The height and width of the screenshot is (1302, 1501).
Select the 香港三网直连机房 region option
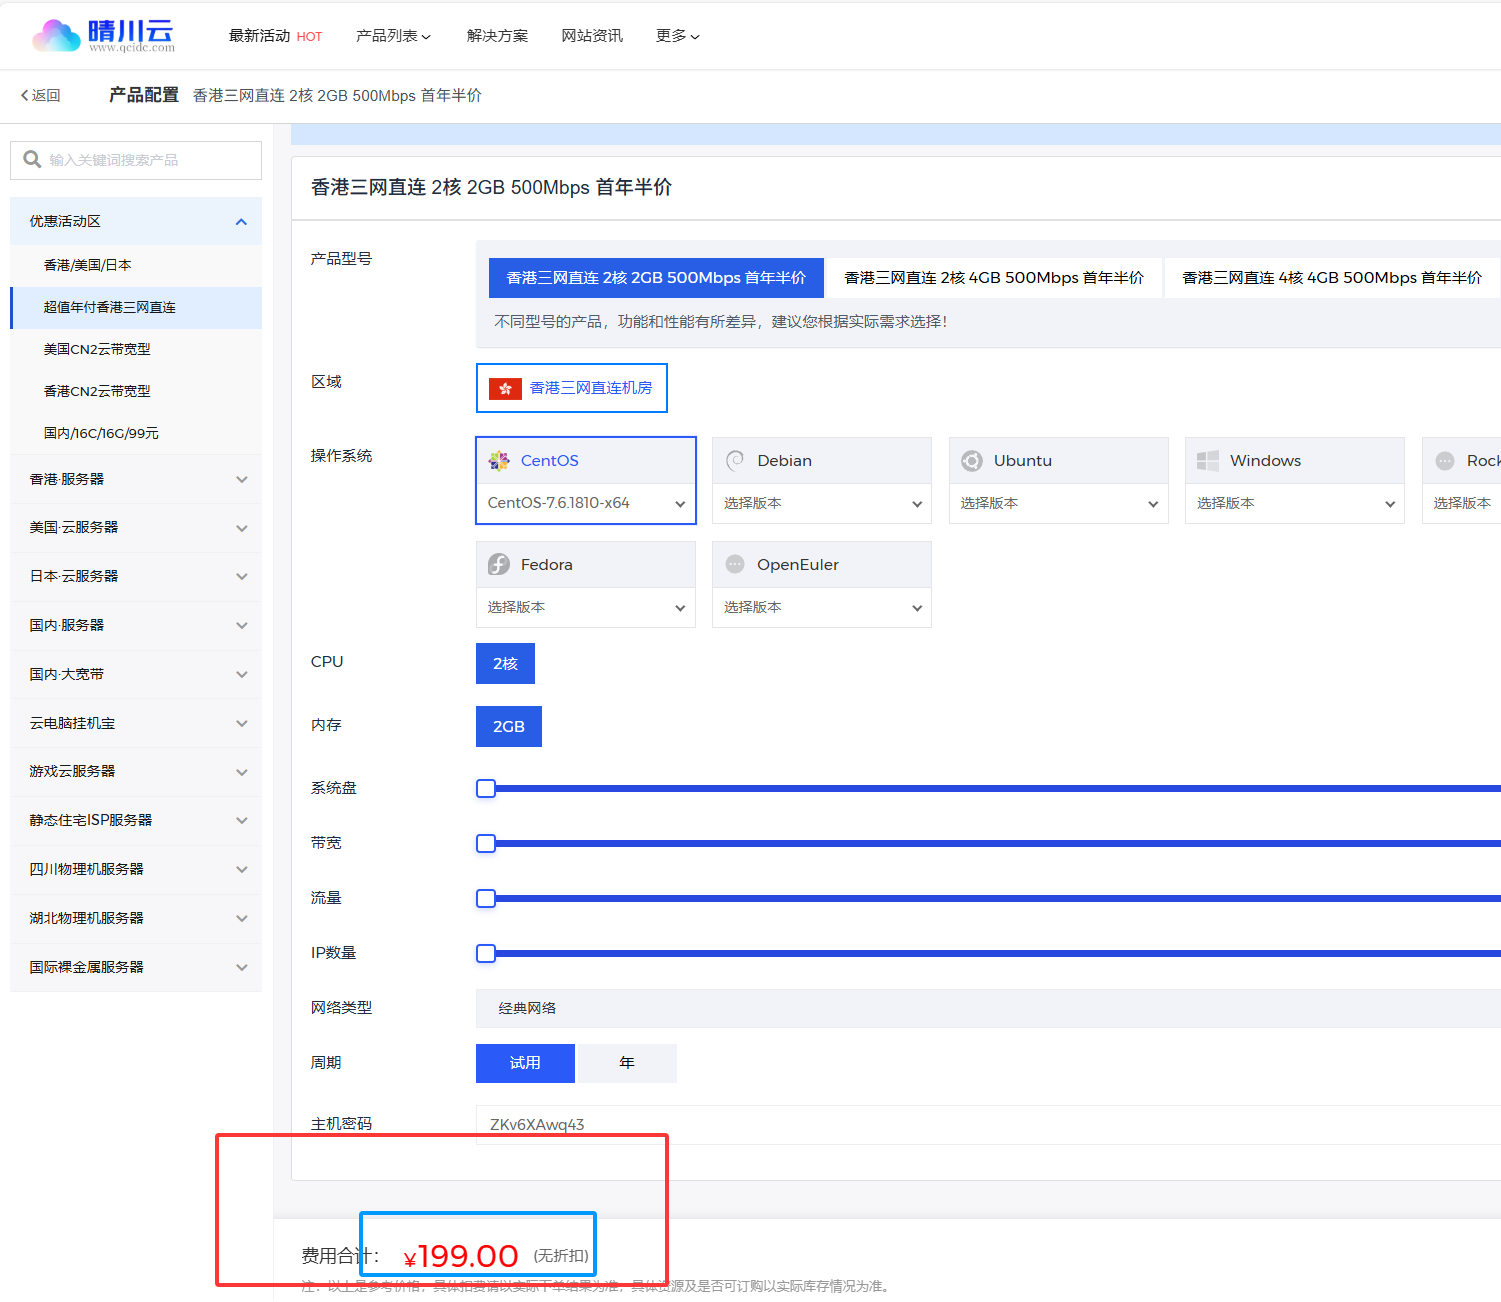click(x=571, y=388)
